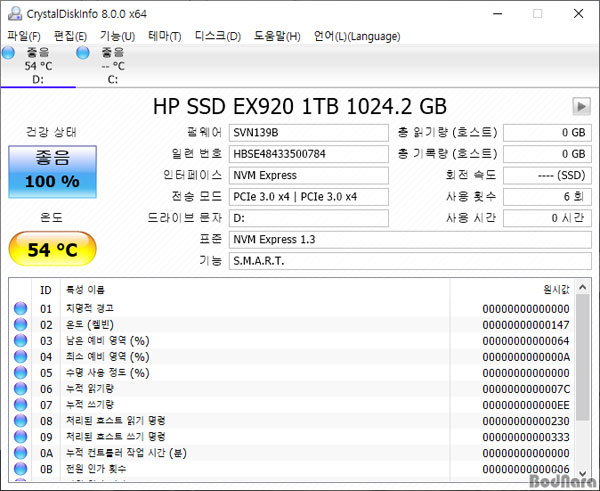This screenshot has width=600, height=491.
Task: Click the 사용 시간 value 0 시간
Action: click(x=547, y=218)
